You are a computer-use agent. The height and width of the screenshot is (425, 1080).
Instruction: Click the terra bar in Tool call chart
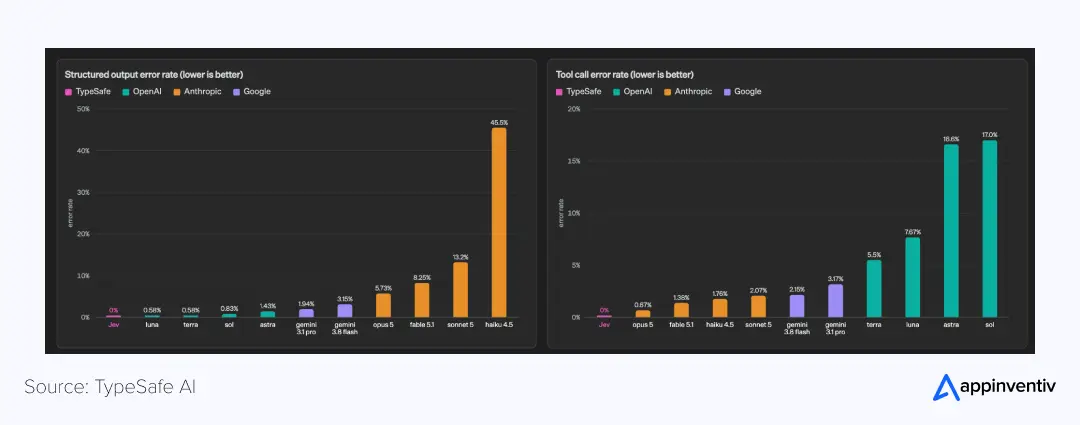tap(874, 289)
